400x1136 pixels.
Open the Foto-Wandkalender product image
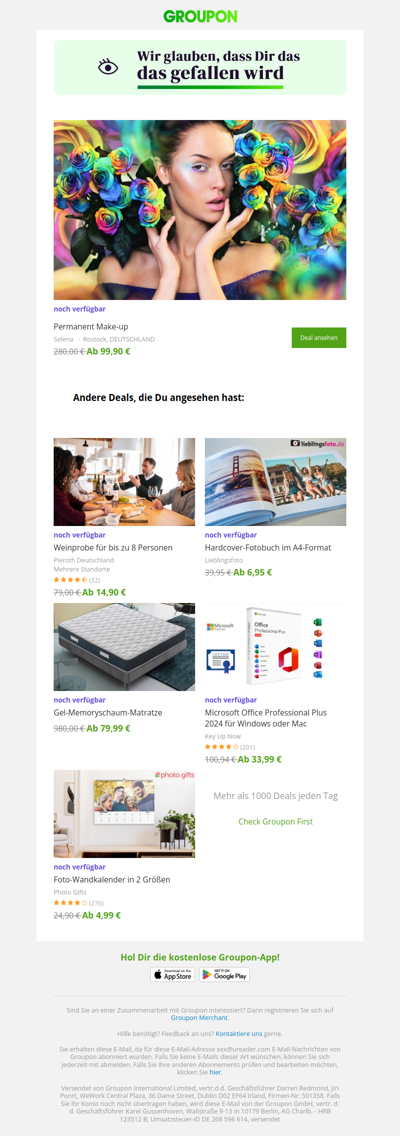point(124,814)
